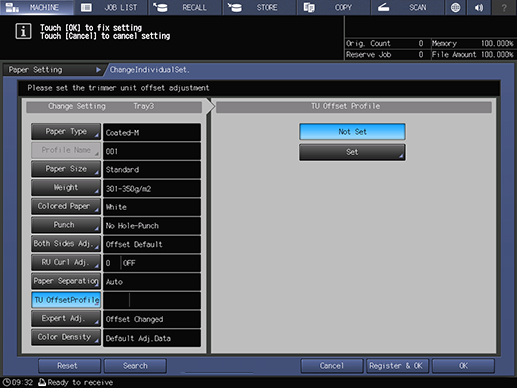Click the Reset button
The height and width of the screenshot is (388, 517).
pos(69,366)
